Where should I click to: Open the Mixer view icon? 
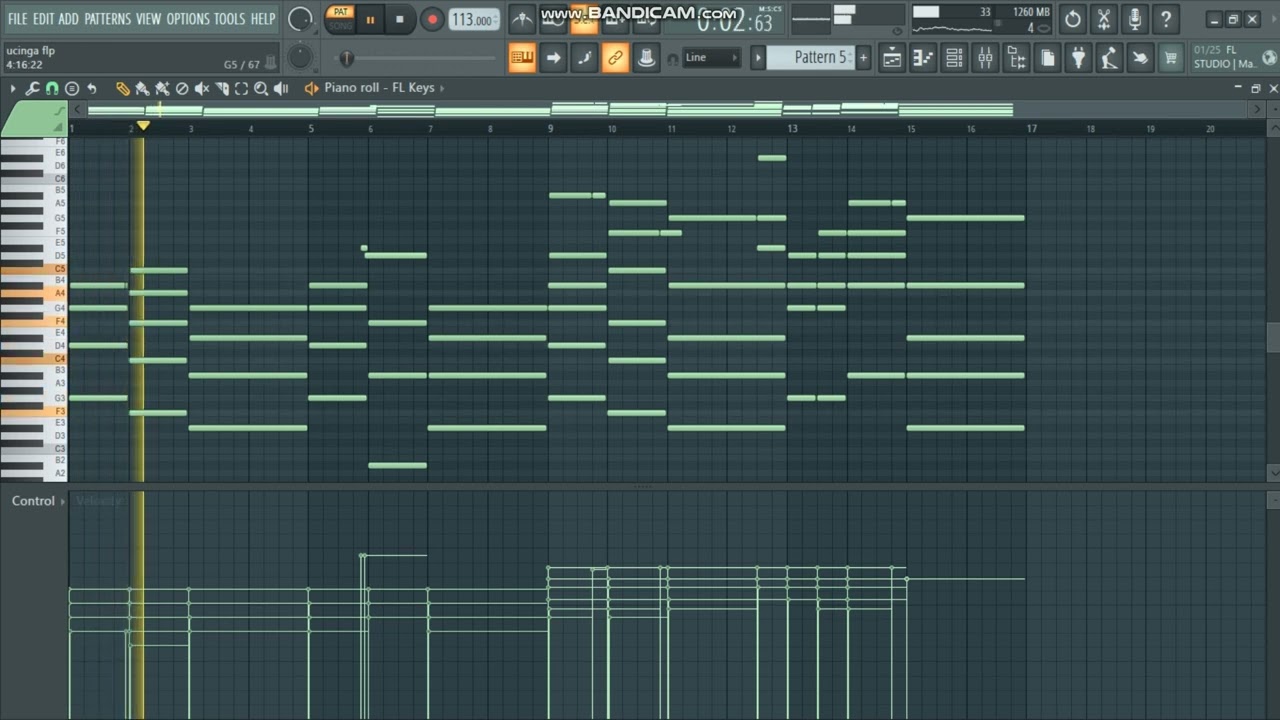[985, 58]
